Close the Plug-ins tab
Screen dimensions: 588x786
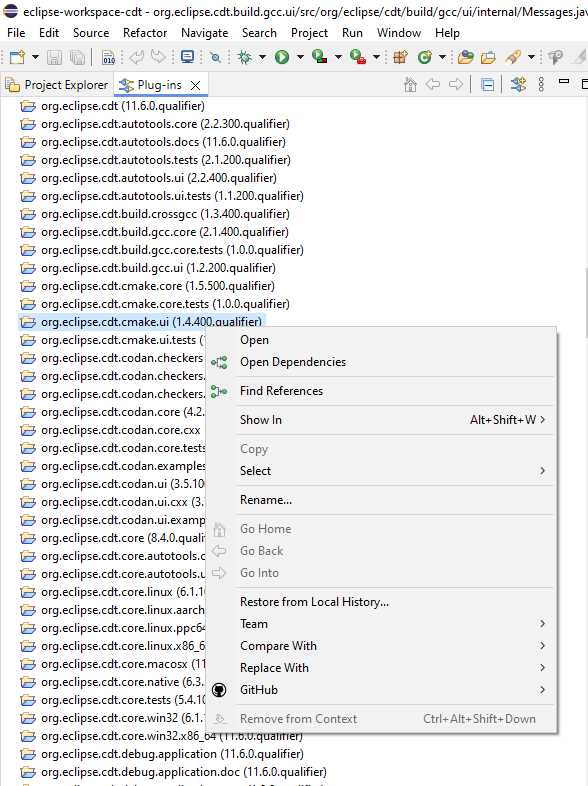point(195,85)
